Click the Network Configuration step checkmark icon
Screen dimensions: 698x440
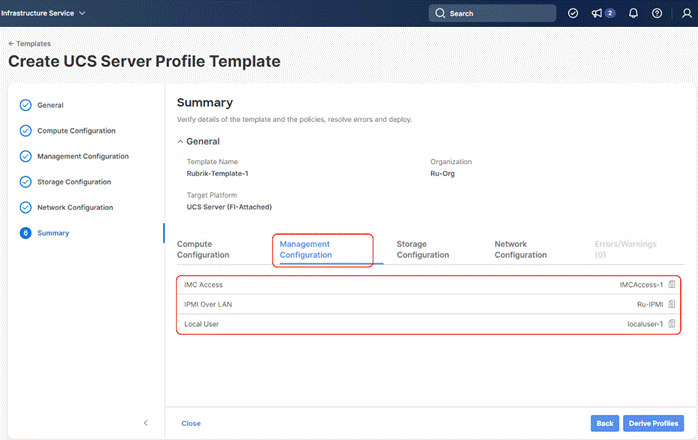25,208
